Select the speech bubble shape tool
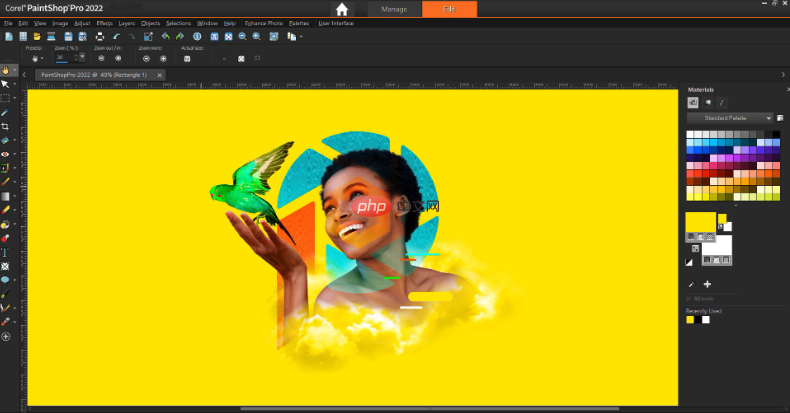 point(5,280)
